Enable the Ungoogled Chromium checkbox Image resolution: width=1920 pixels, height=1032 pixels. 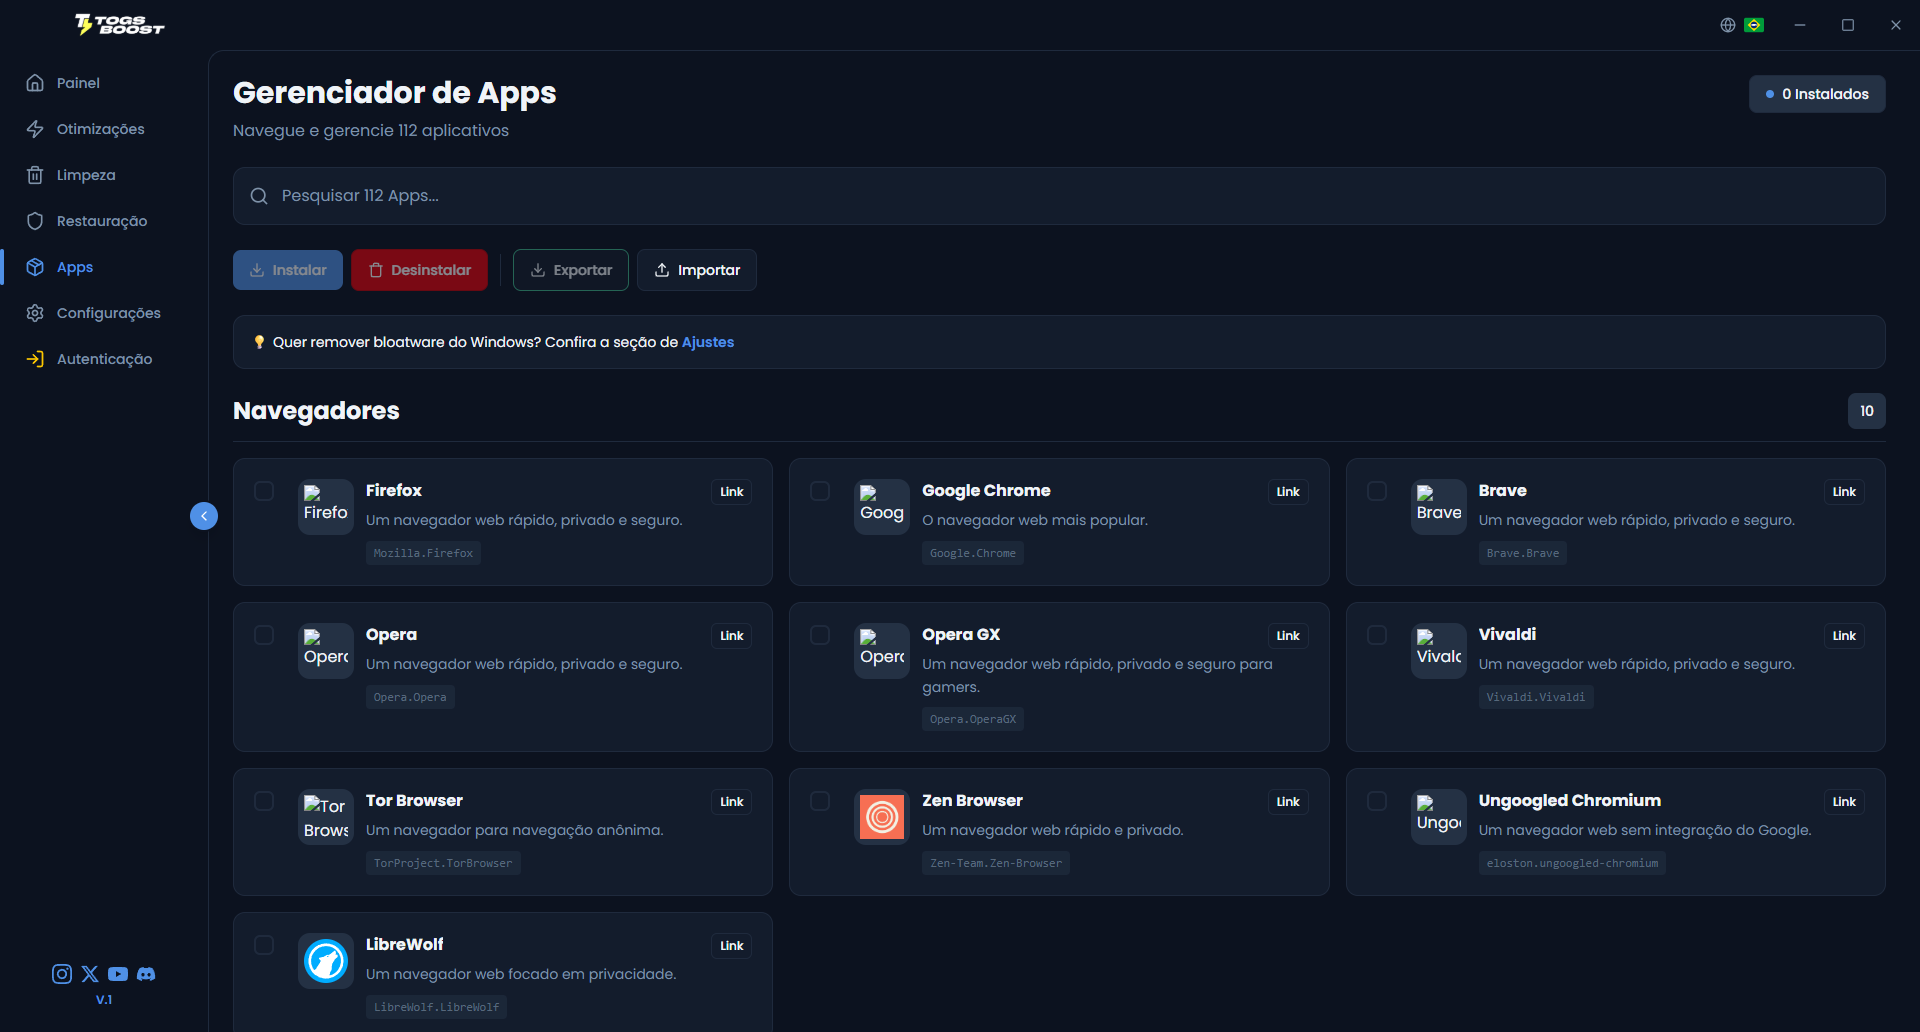coord(1377,801)
